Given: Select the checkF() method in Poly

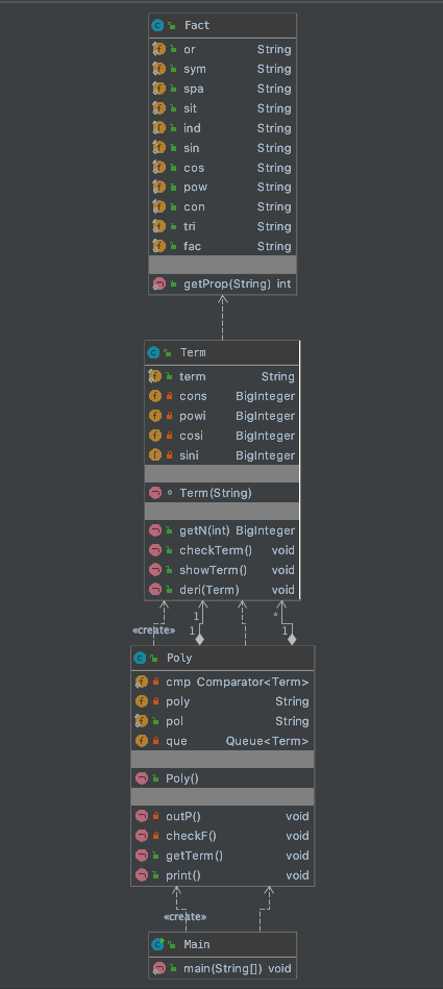Looking at the screenshot, I should pyautogui.click(x=222, y=836).
